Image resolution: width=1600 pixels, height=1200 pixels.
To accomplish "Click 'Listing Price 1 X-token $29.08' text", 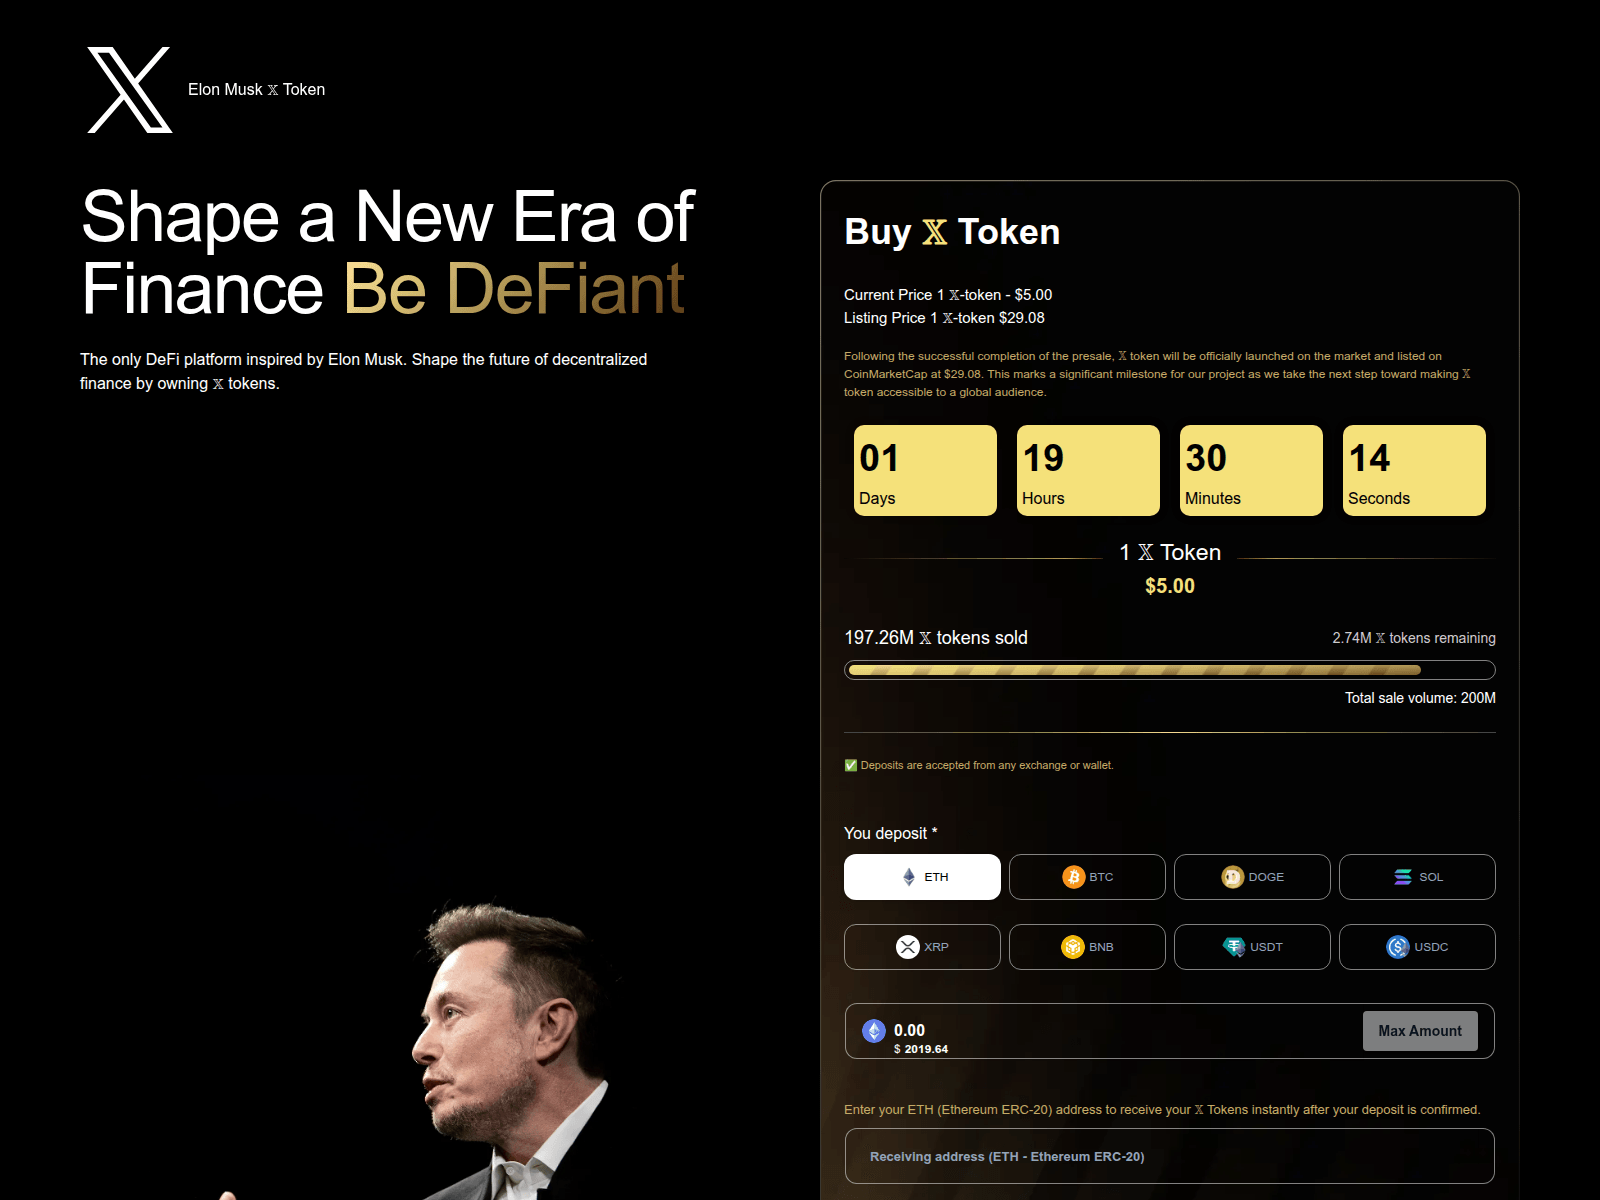I will [x=944, y=318].
